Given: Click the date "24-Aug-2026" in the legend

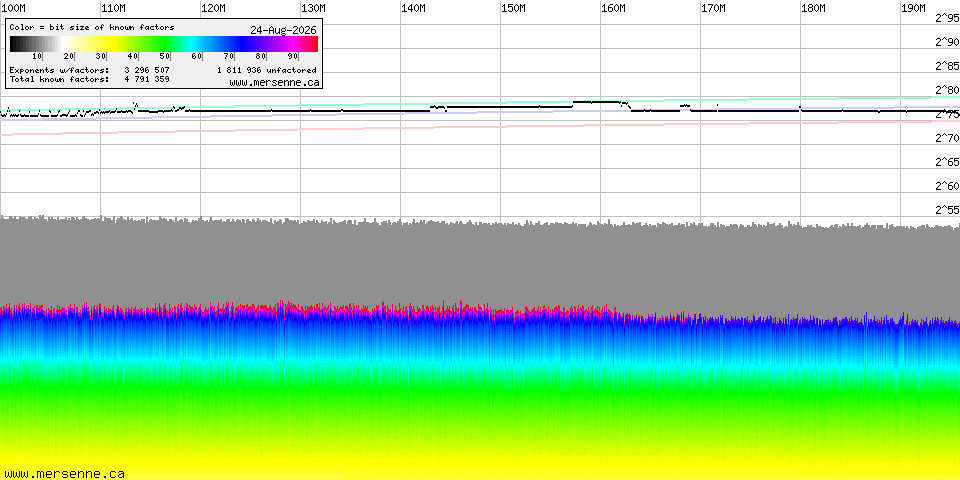Looking at the screenshot, I should (x=283, y=30).
